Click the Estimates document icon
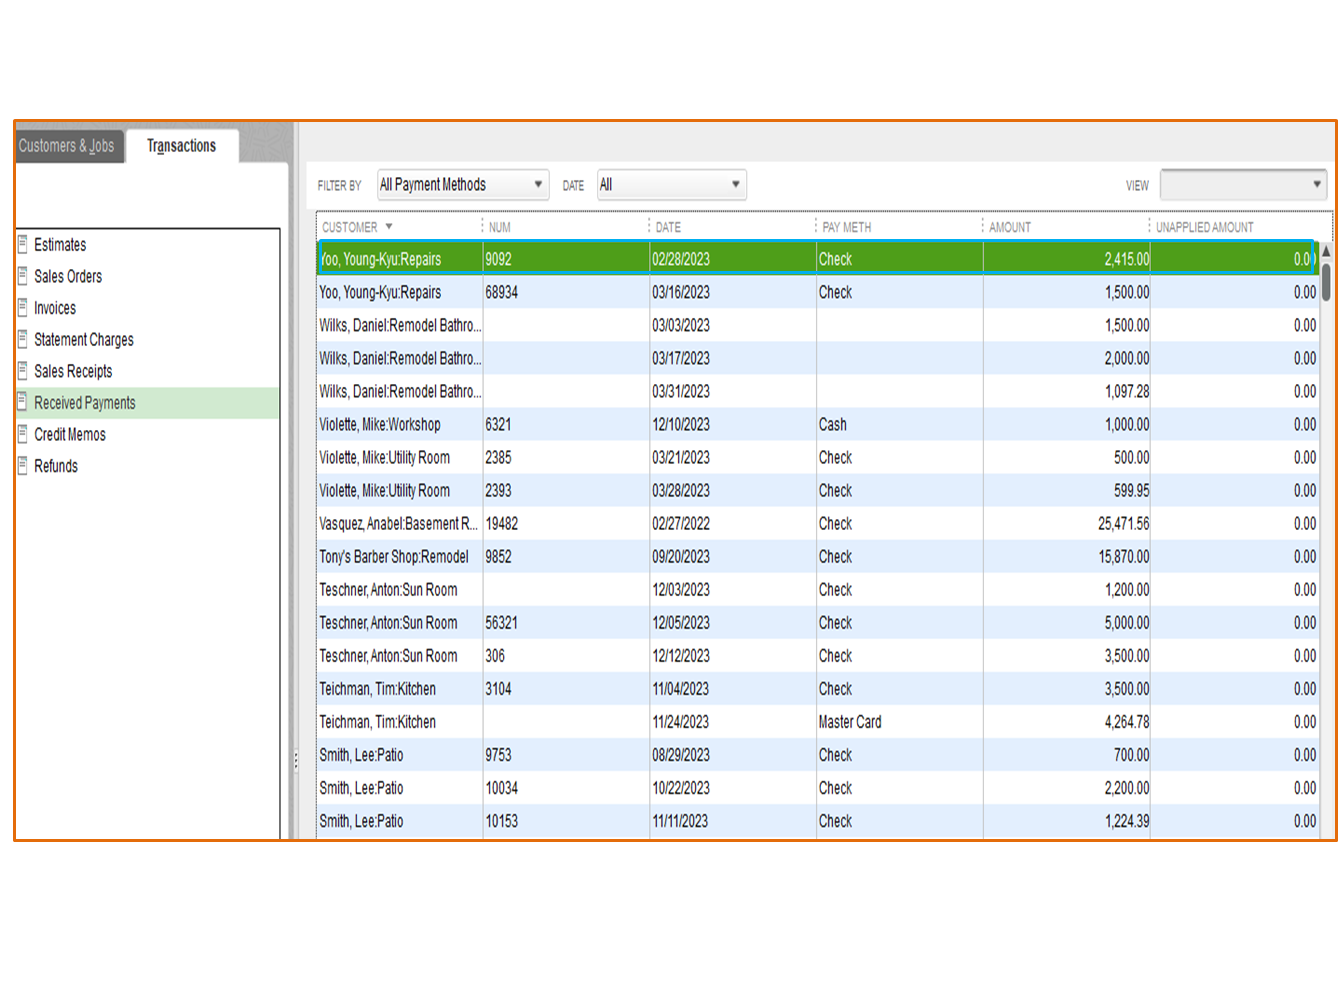 click(22, 244)
